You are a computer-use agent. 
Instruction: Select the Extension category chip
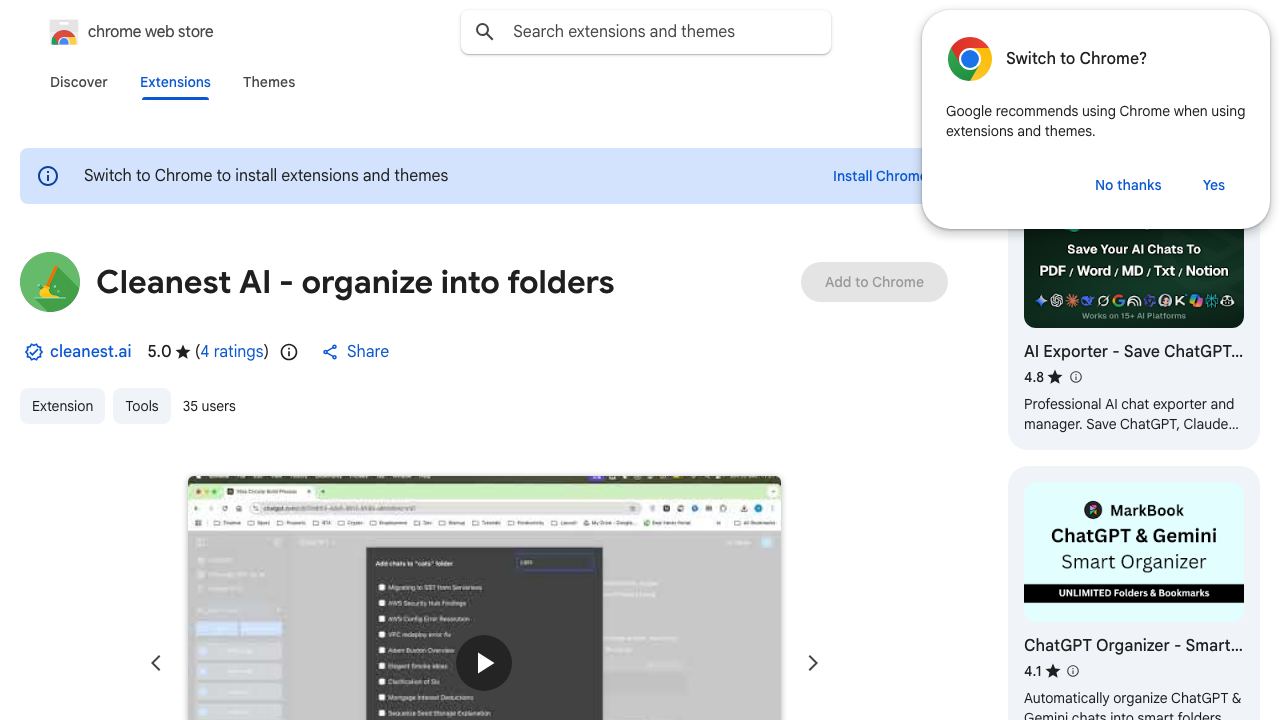[x=62, y=406]
